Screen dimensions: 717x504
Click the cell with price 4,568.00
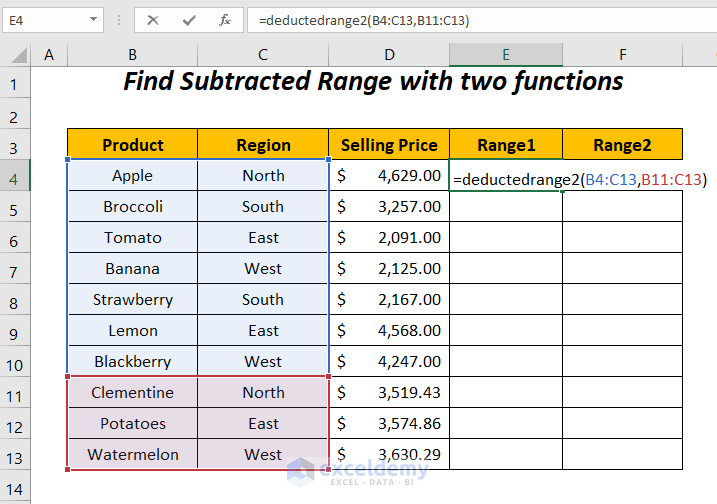pyautogui.click(x=389, y=331)
